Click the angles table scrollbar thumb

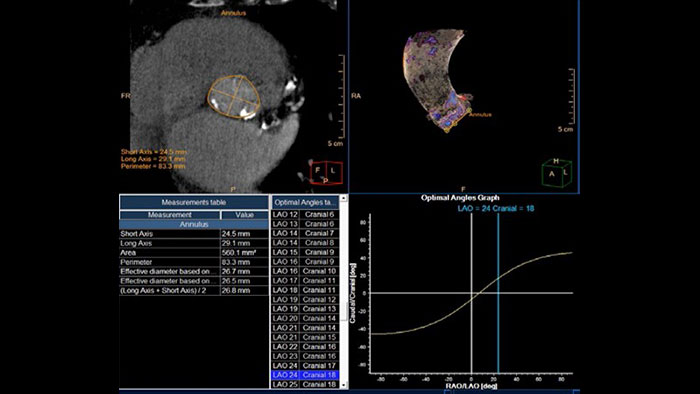tap(343, 311)
